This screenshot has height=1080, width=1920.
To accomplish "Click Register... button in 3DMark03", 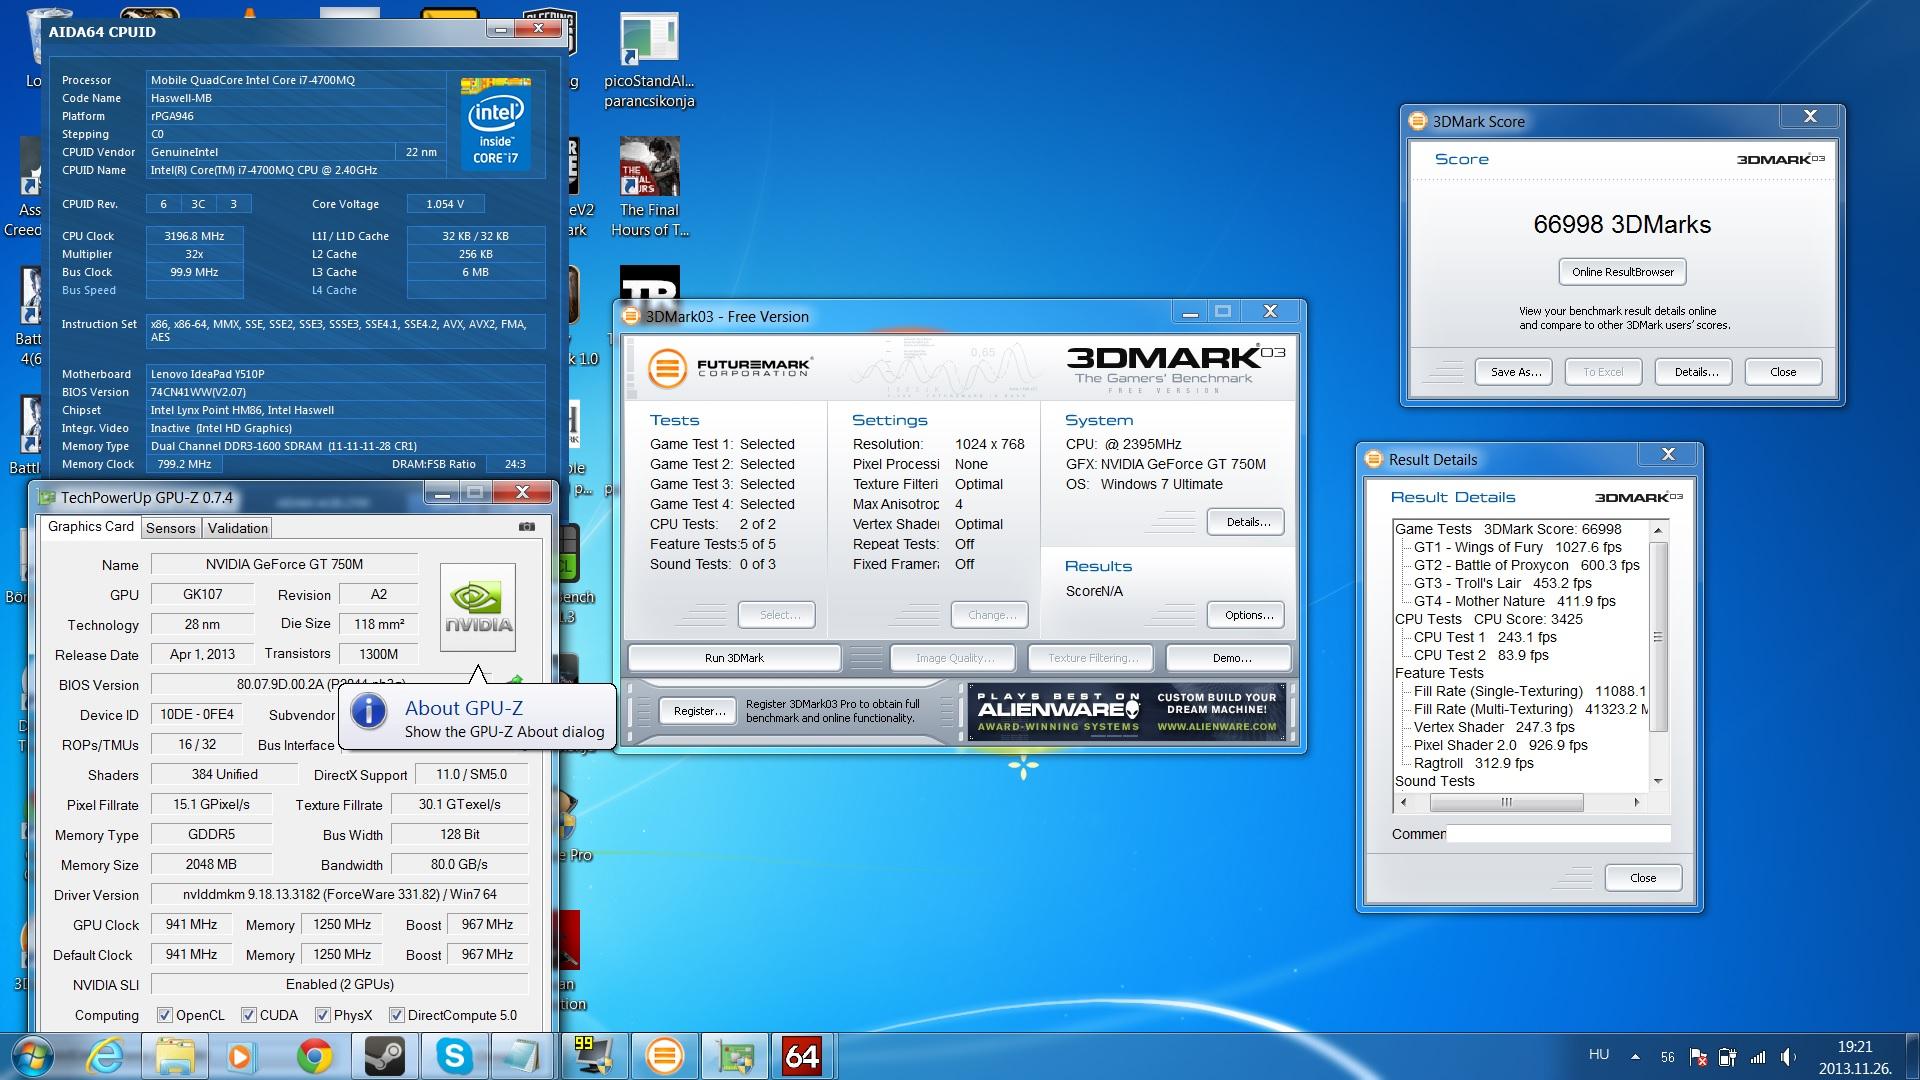I will (x=699, y=711).
